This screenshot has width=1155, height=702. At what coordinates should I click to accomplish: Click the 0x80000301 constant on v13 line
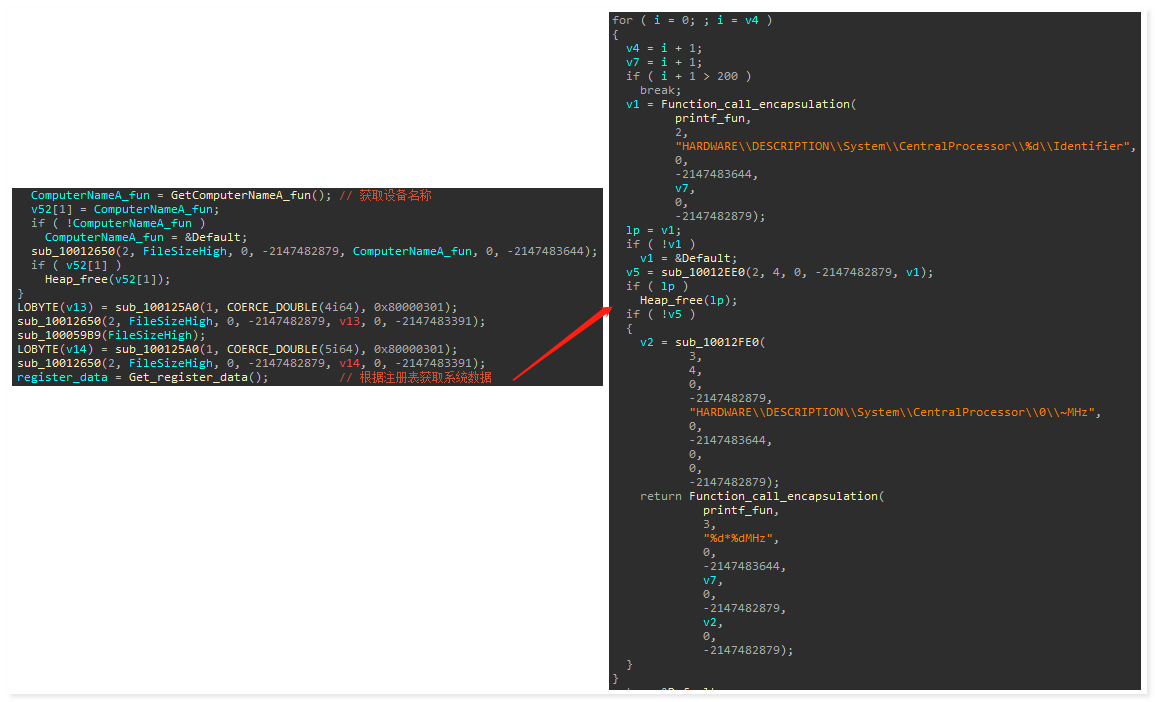(412, 307)
